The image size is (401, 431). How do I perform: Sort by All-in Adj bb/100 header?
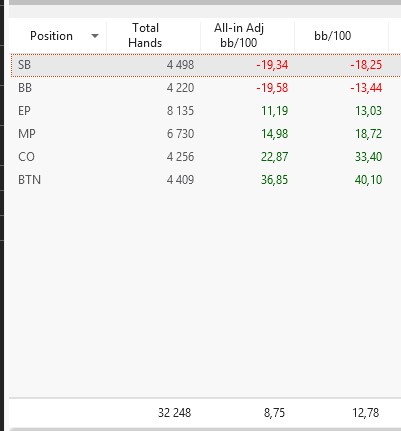click(239, 35)
